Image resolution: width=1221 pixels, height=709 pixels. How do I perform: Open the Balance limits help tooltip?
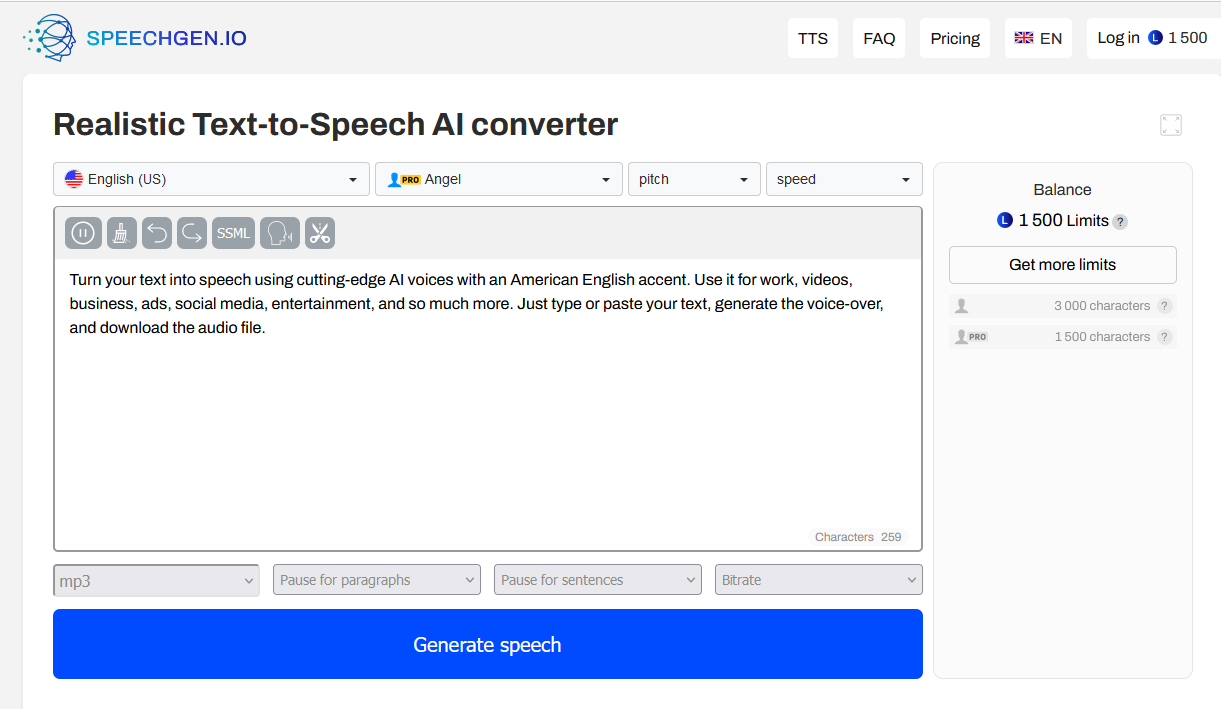coord(1120,222)
